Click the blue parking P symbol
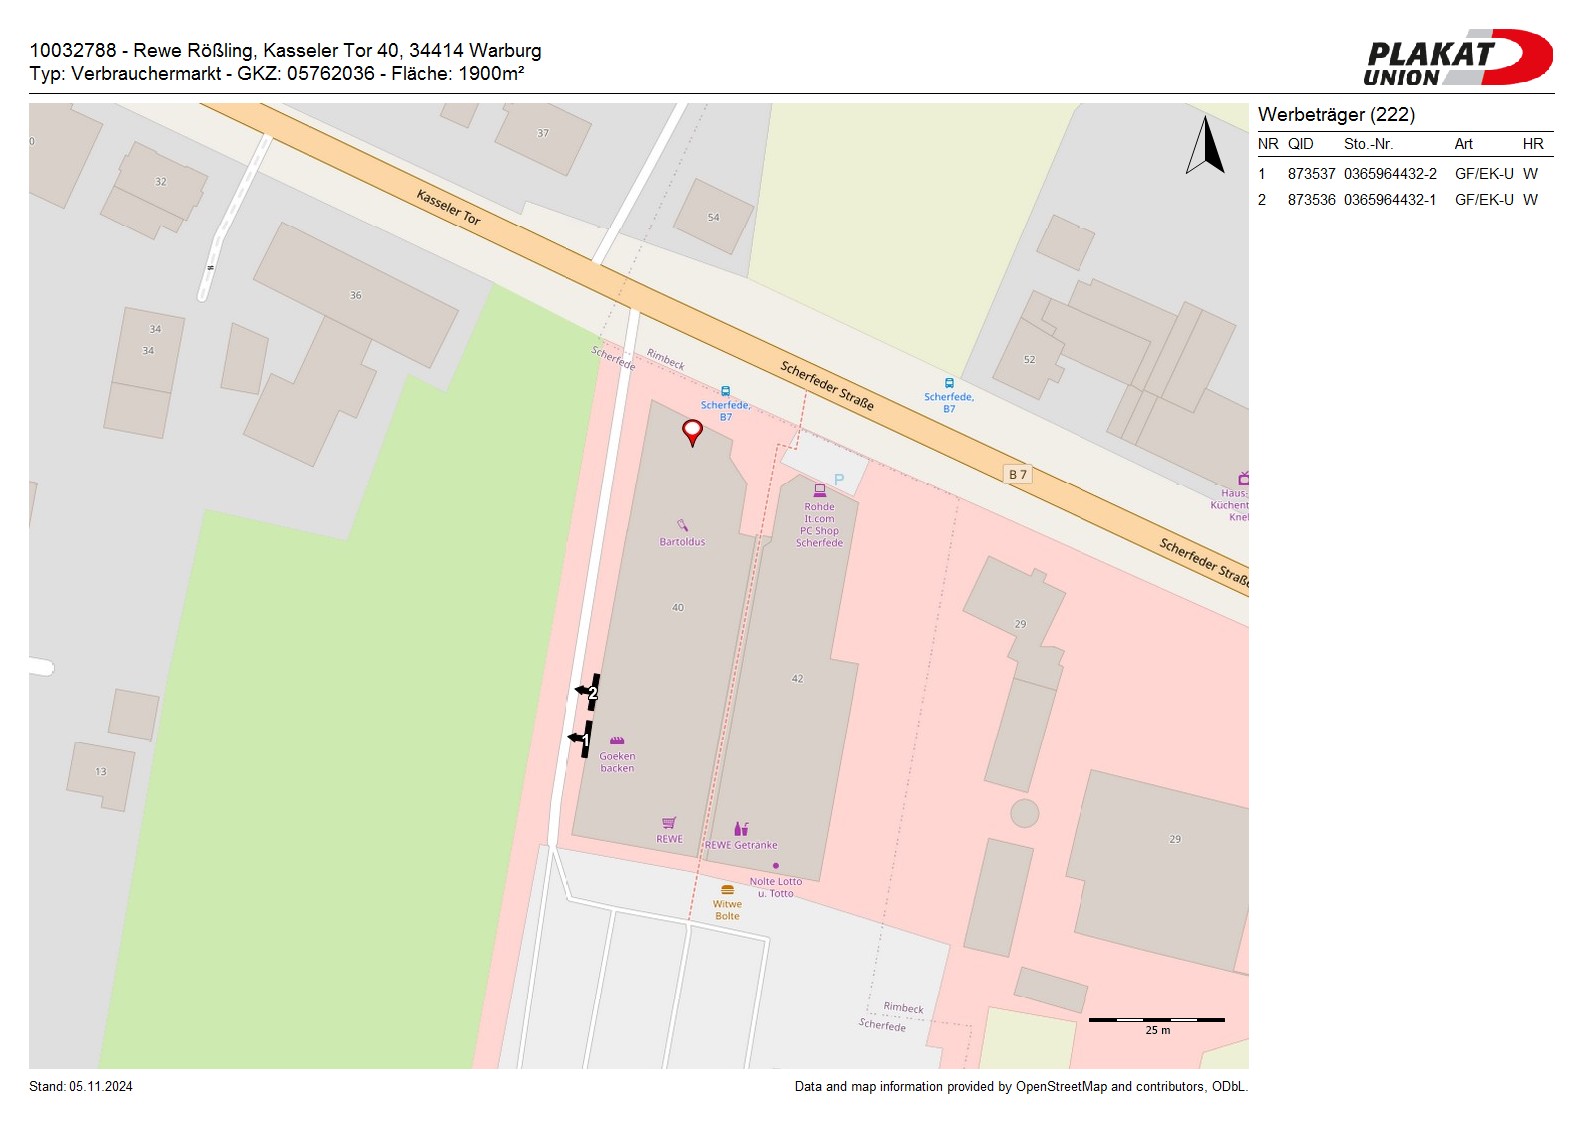This screenshot has width=1587, height=1123. coord(839,480)
